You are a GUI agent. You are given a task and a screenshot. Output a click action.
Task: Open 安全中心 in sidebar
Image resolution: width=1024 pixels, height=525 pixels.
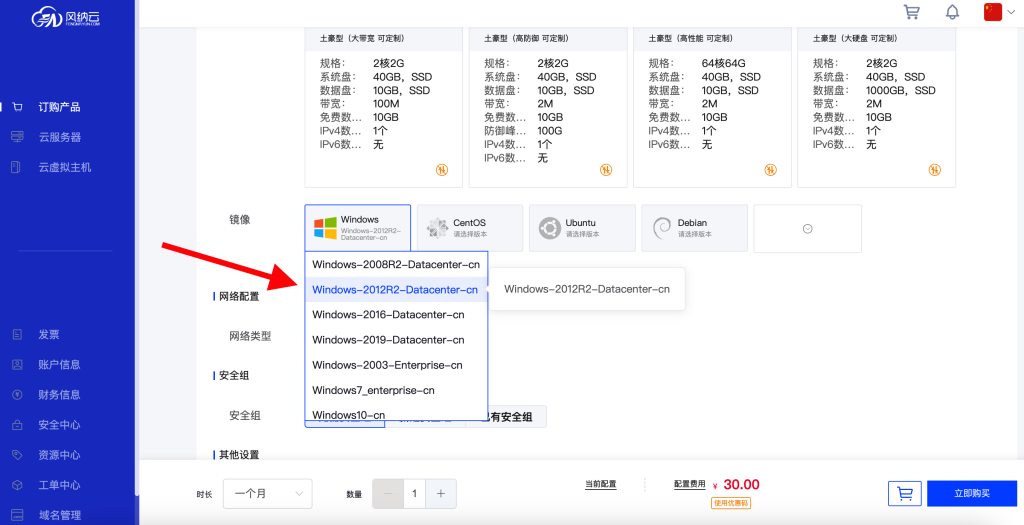(x=59, y=424)
